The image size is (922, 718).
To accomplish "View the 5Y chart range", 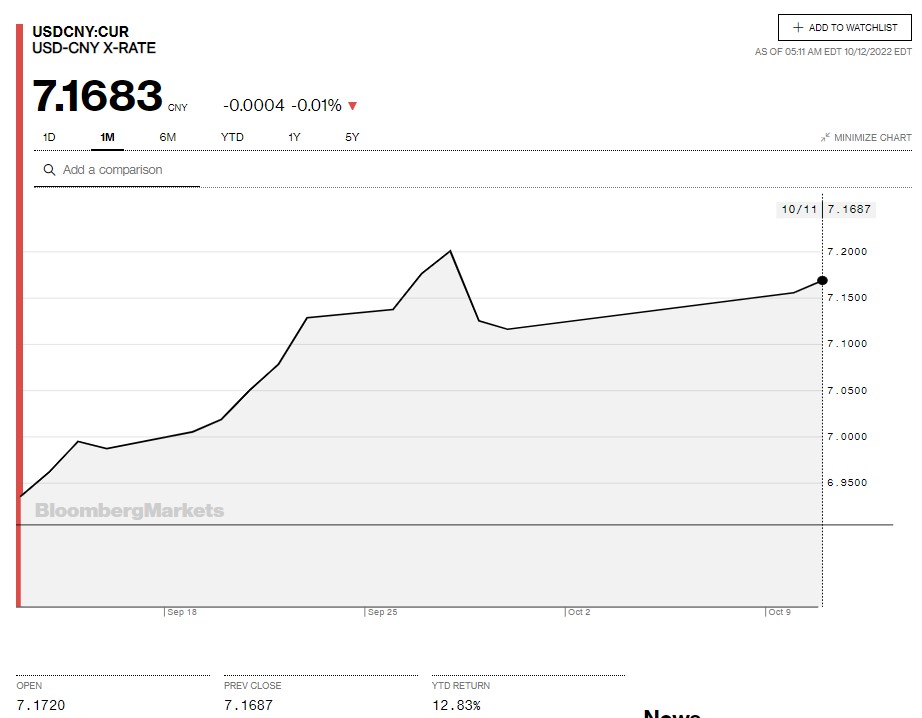I will (352, 137).
